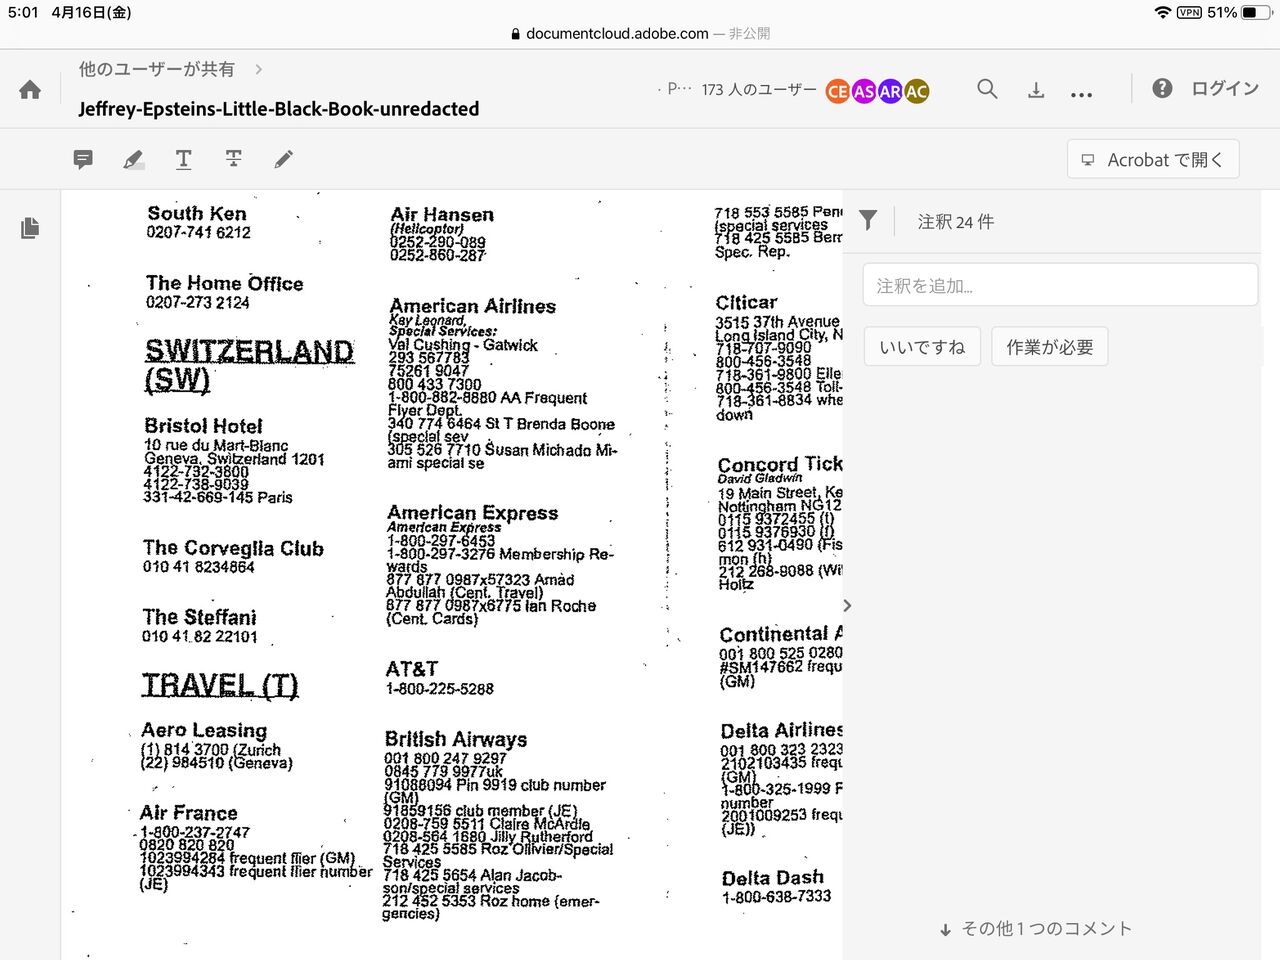Show the other 1 comment below
Screen dimensions: 1280x960
(x=1036, y=929)
